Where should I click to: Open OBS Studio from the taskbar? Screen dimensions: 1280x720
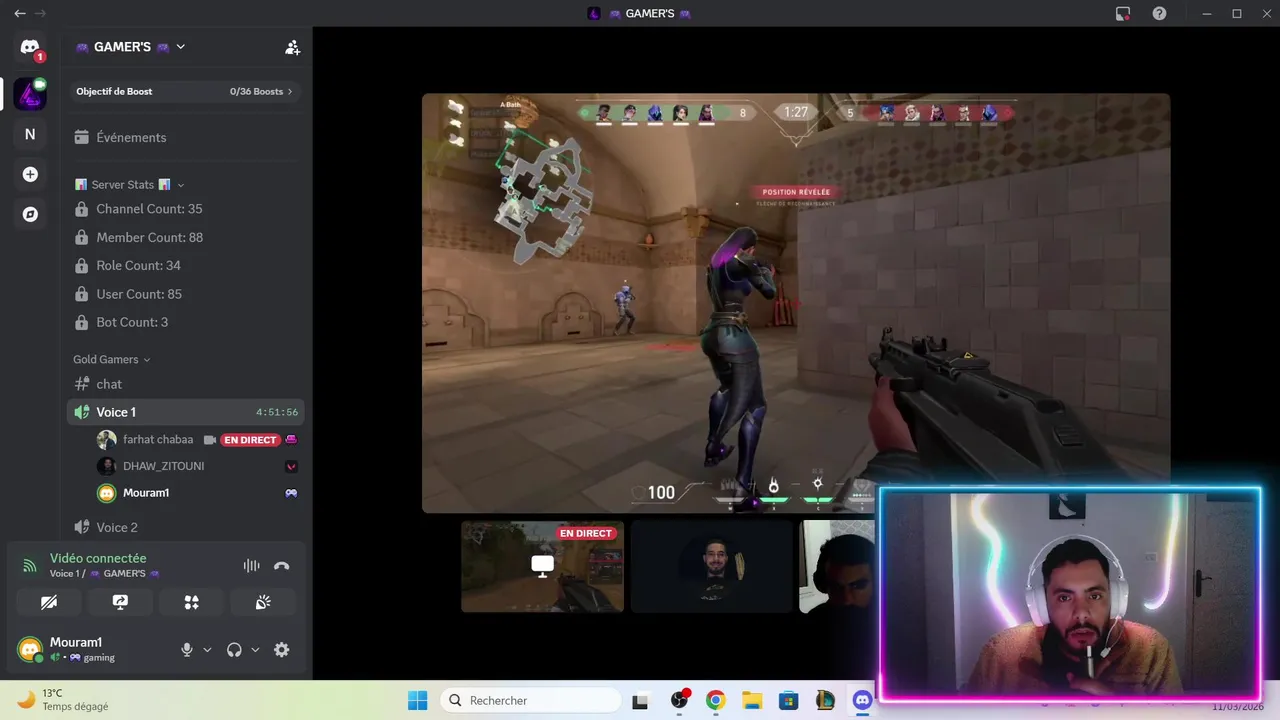(680, 700)
